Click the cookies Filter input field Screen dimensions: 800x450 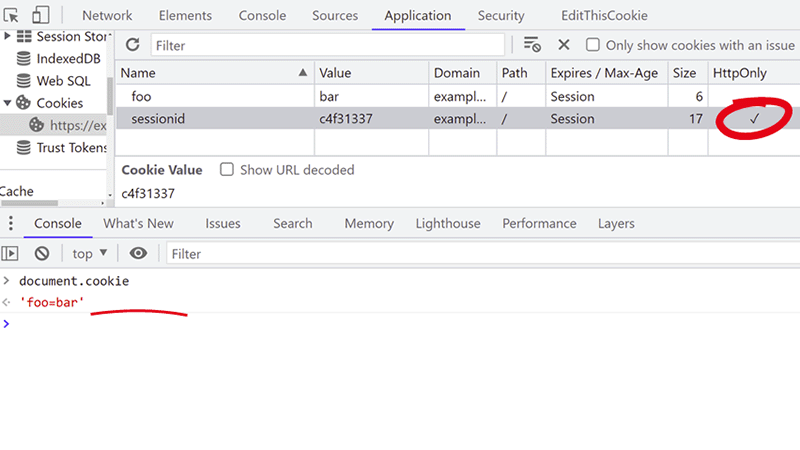pos(328,45)
